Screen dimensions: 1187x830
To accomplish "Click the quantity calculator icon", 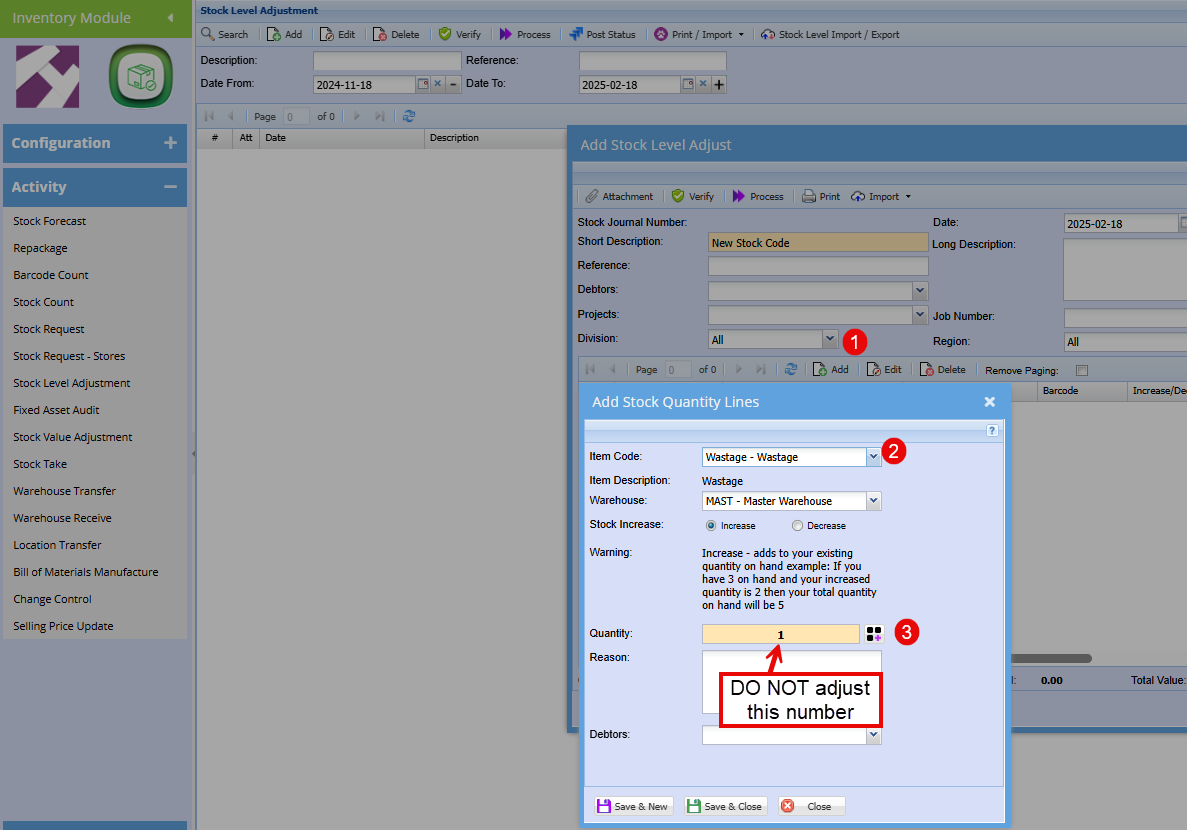I will click(875, 634).
